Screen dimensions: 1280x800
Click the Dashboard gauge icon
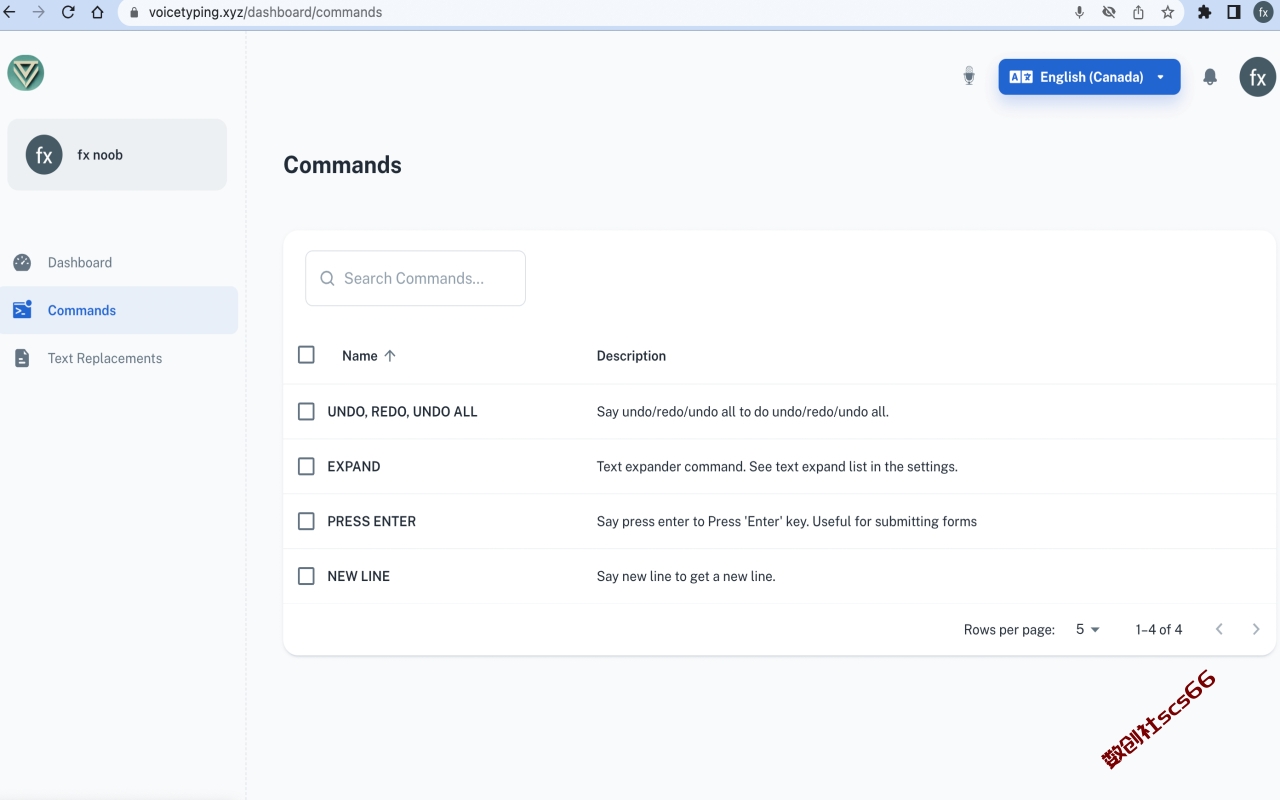[22, 262]
